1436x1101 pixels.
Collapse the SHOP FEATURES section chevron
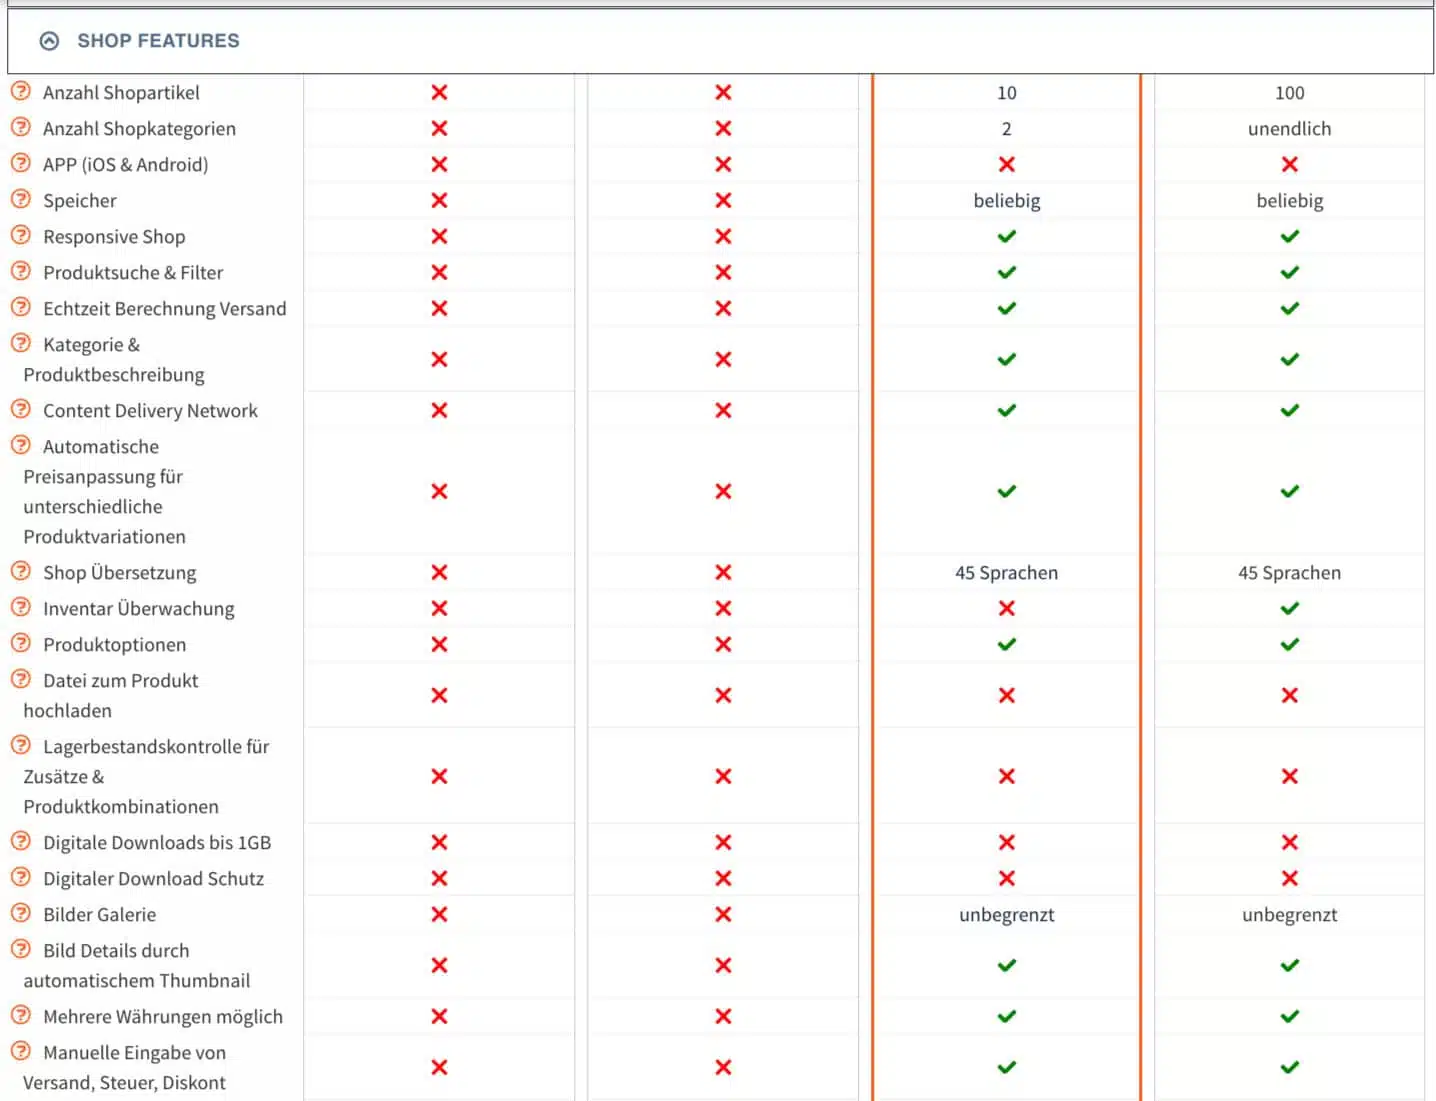pyautogui.click(x=49, y=41)
